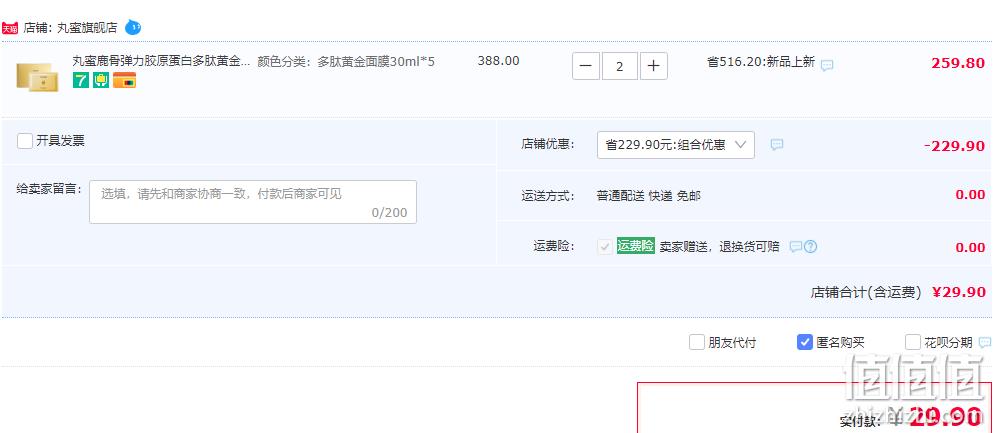Open the info bubble beside 花呗分期
Image resolution: width=993 pixels, height=433 pixels.
click(x=985, y=342)
